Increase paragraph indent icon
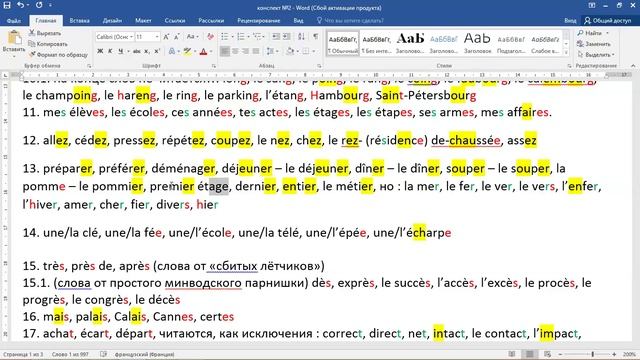This screenshot has height=360, width=640. [287, 37]
